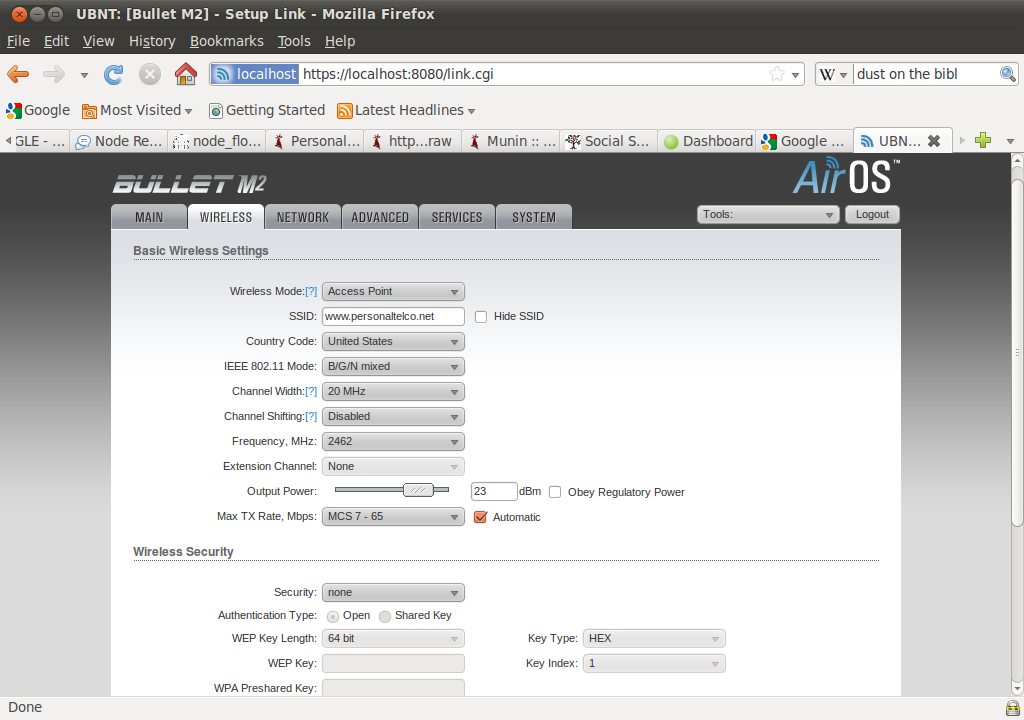Viewport: 1024px width, 720px height.
Task: Click the Output Power dBm value field
Action: (x=494, y=491)
